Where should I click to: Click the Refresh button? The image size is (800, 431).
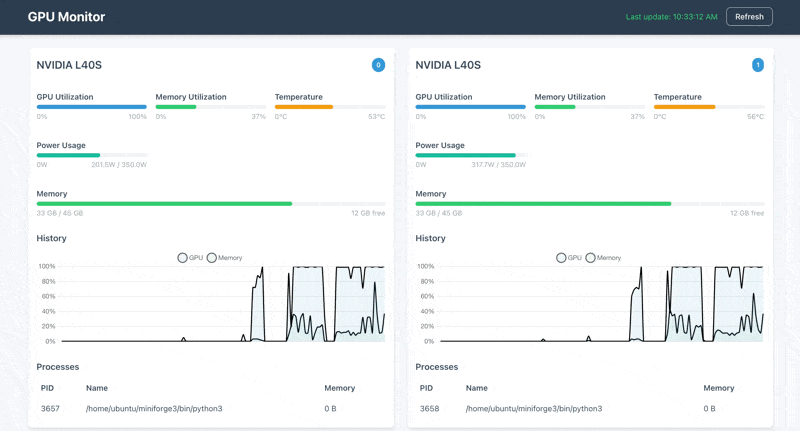pos(749,16)
